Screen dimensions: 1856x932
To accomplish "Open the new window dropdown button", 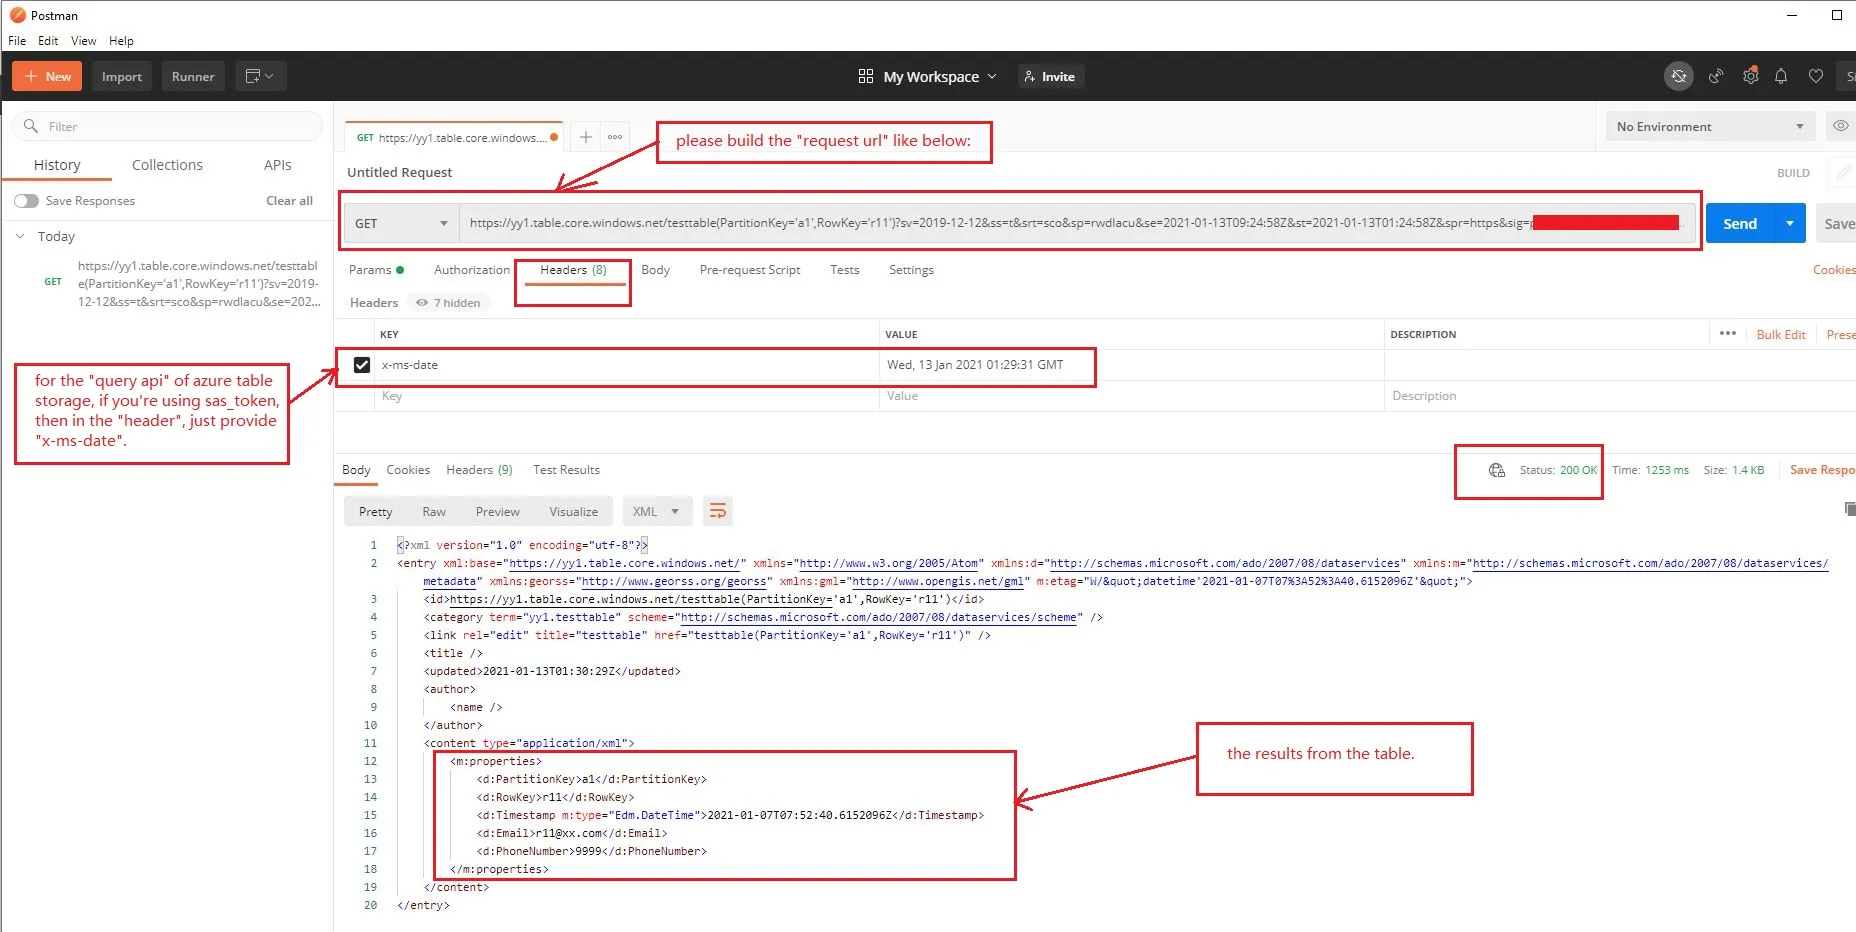I will coord(260,76).
